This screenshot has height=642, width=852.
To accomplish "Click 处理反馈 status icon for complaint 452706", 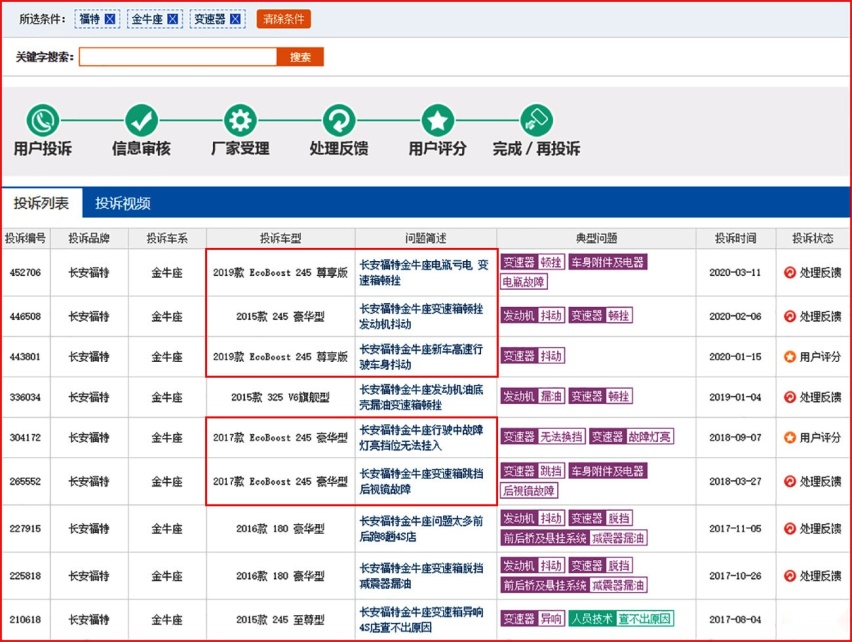I will [790, 273].
